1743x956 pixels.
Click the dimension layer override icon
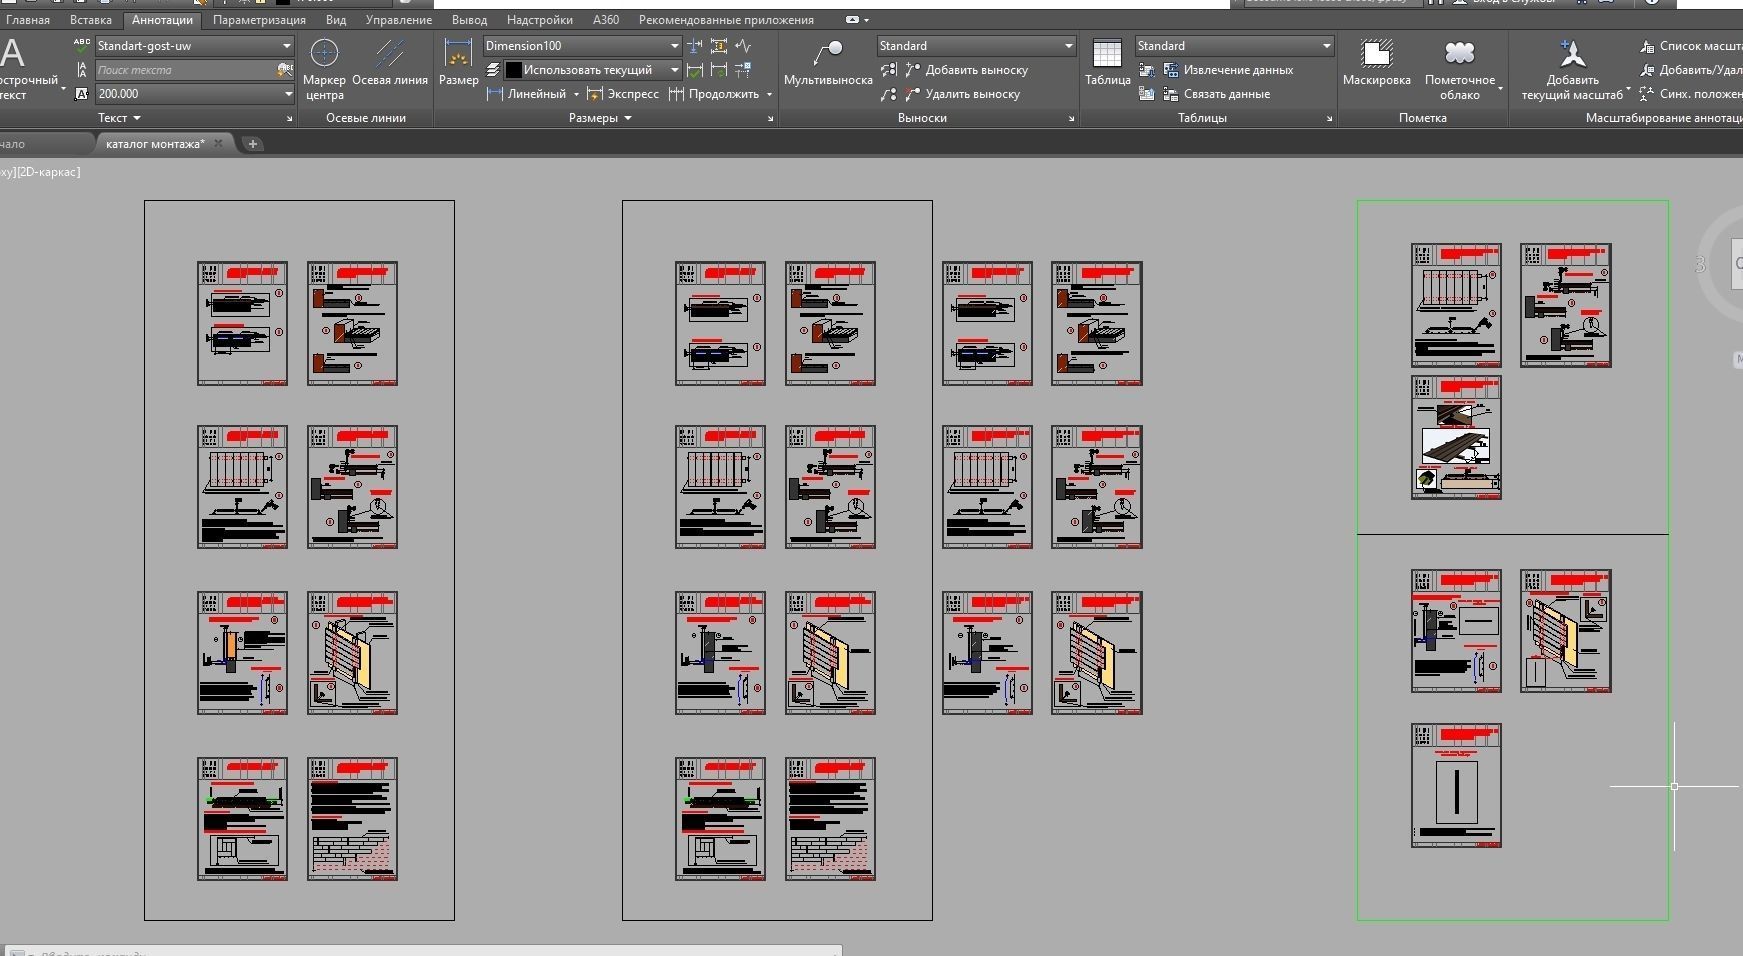coord(493,70)
